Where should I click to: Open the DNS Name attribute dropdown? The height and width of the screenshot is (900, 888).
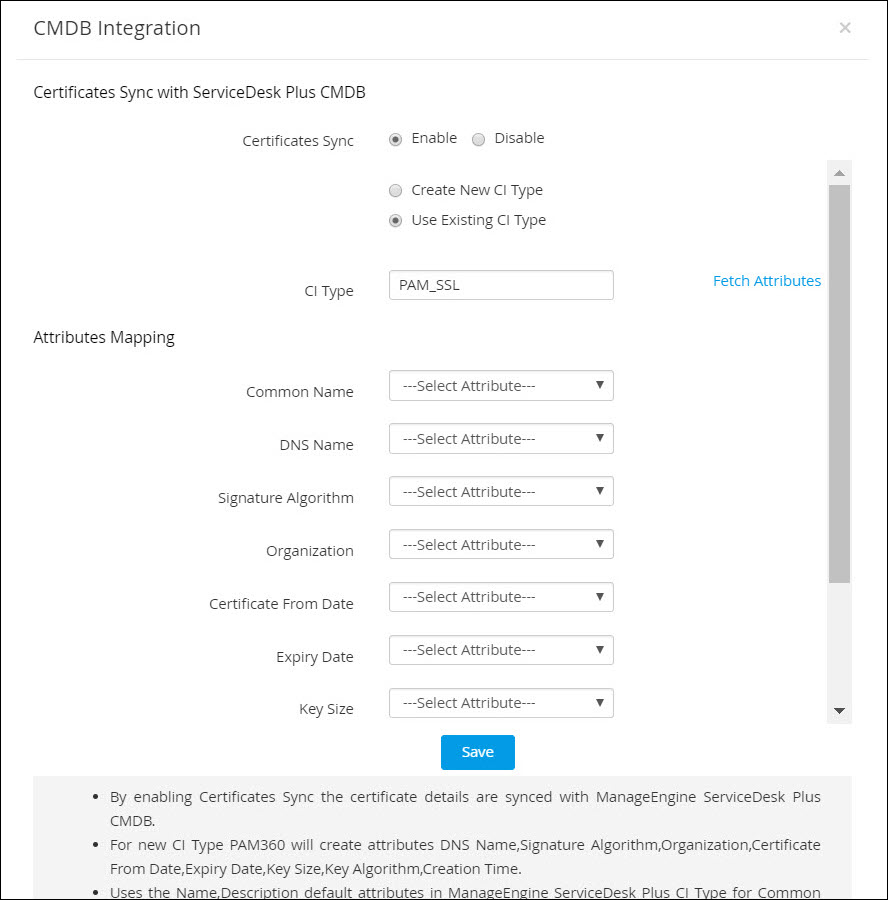[x=500, y=439]
